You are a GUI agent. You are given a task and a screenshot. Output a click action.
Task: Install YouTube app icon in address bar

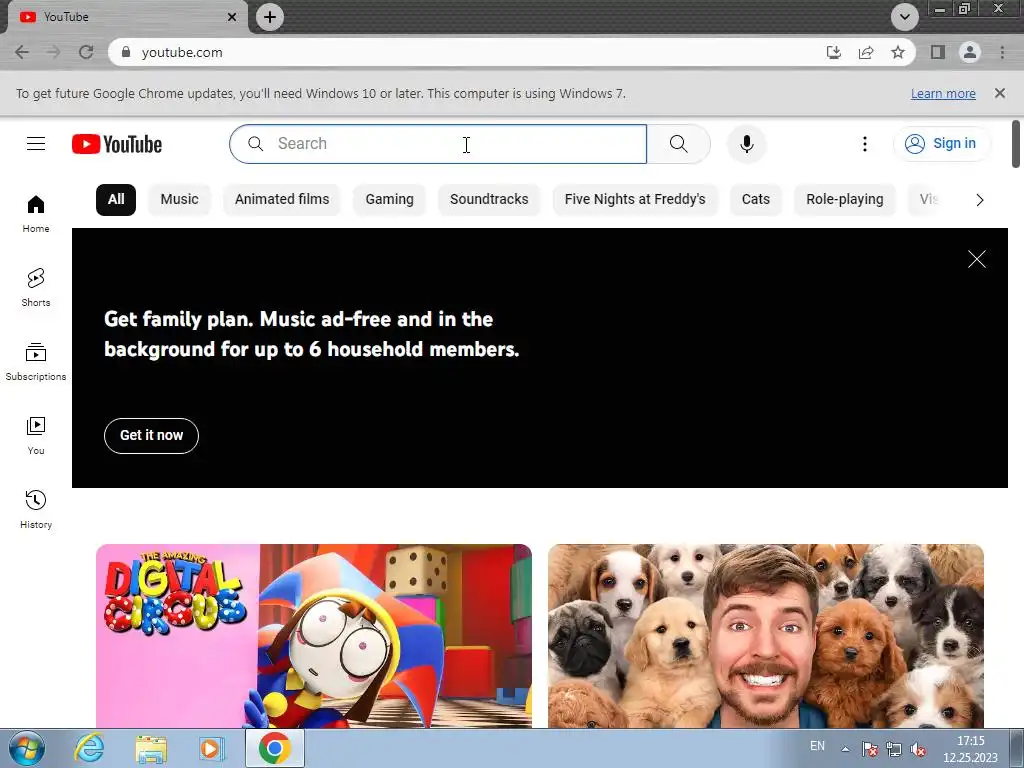click(x=834, y=52)
